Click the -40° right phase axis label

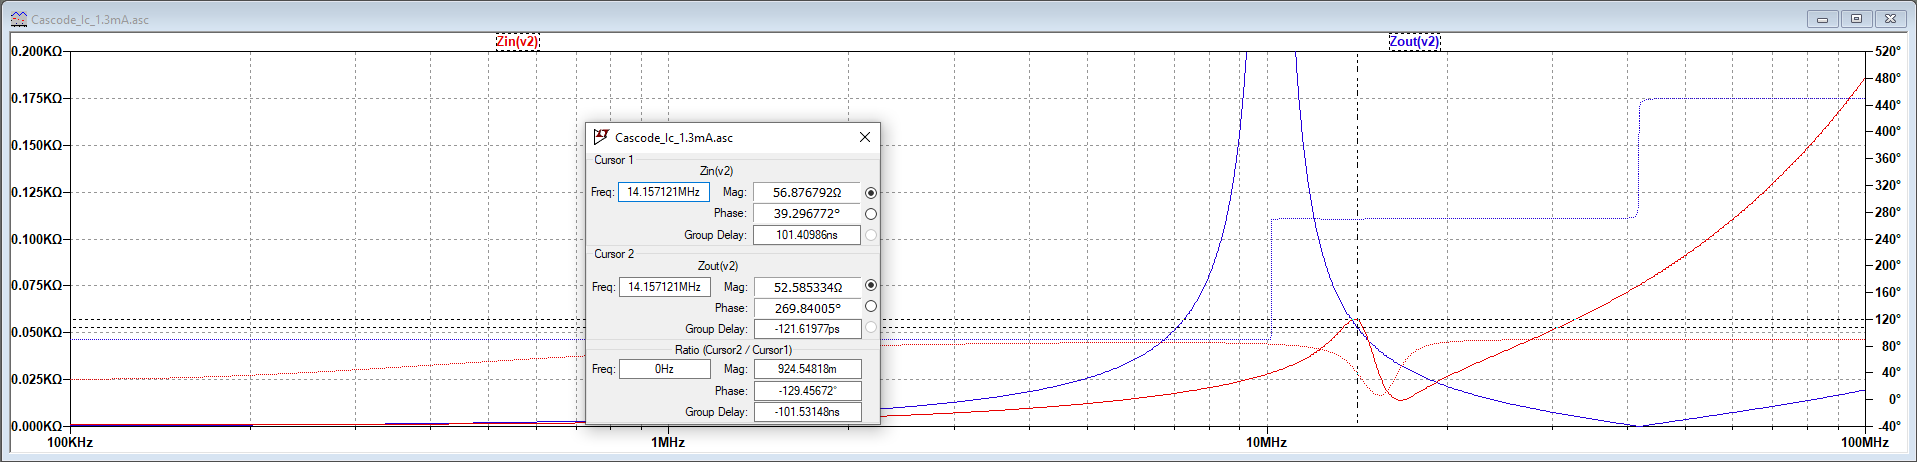(x=1888, y=426)
